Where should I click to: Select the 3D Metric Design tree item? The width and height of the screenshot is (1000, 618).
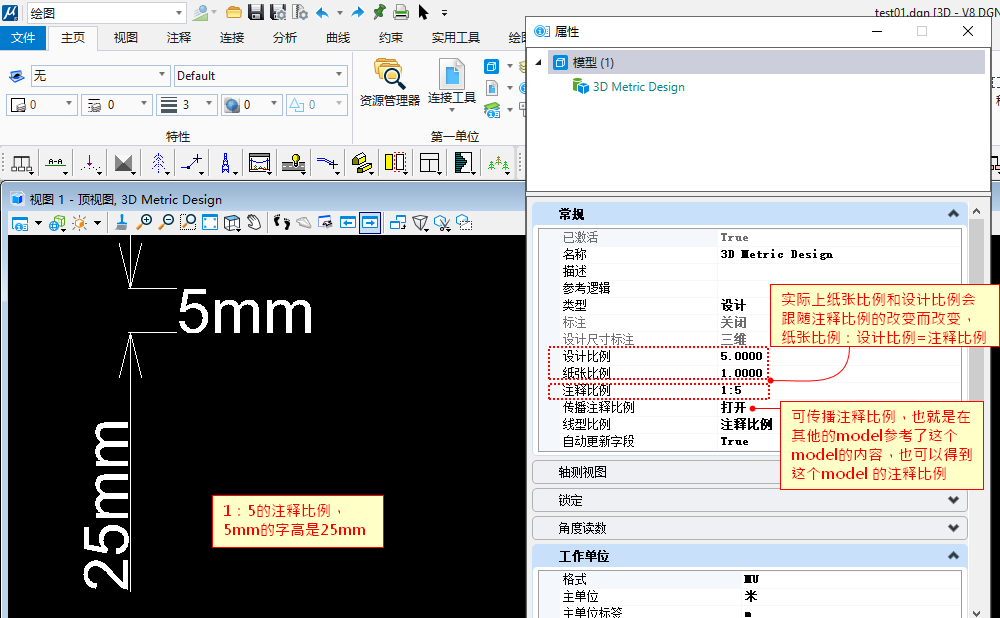[638, 87]
